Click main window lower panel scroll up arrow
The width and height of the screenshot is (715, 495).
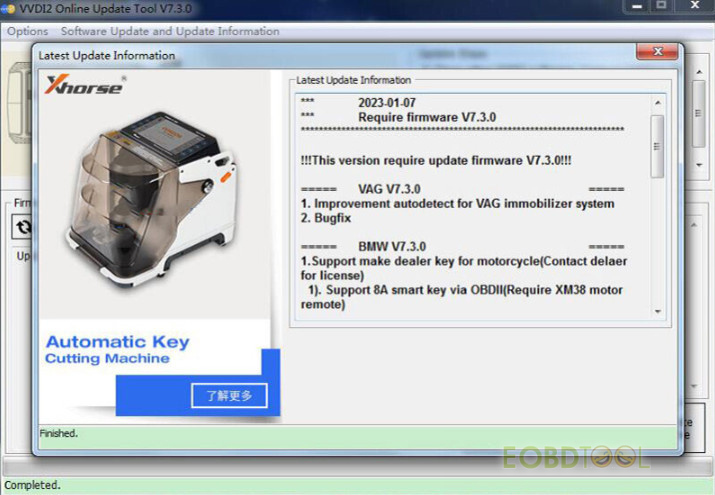coord(694,224)
